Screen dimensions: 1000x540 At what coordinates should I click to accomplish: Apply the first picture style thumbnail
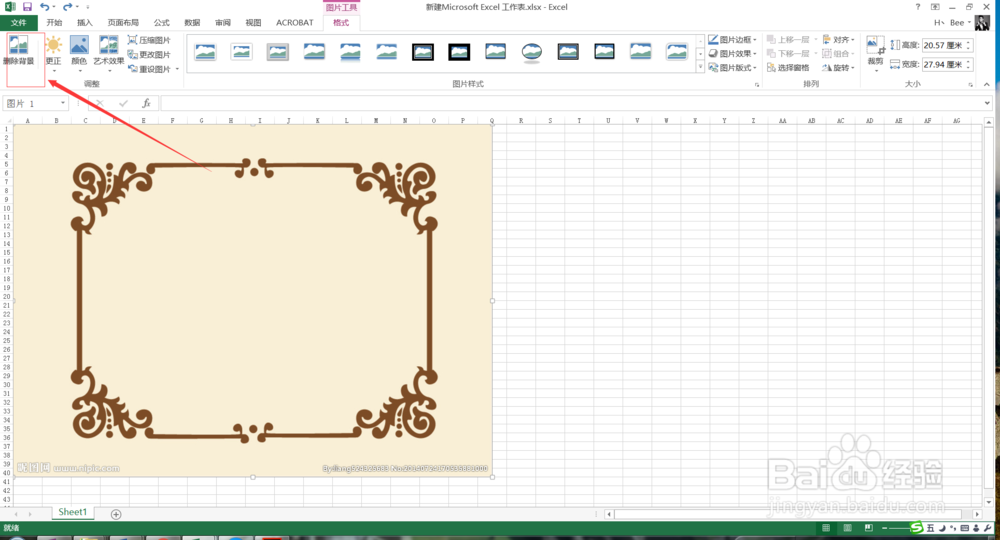205,52
